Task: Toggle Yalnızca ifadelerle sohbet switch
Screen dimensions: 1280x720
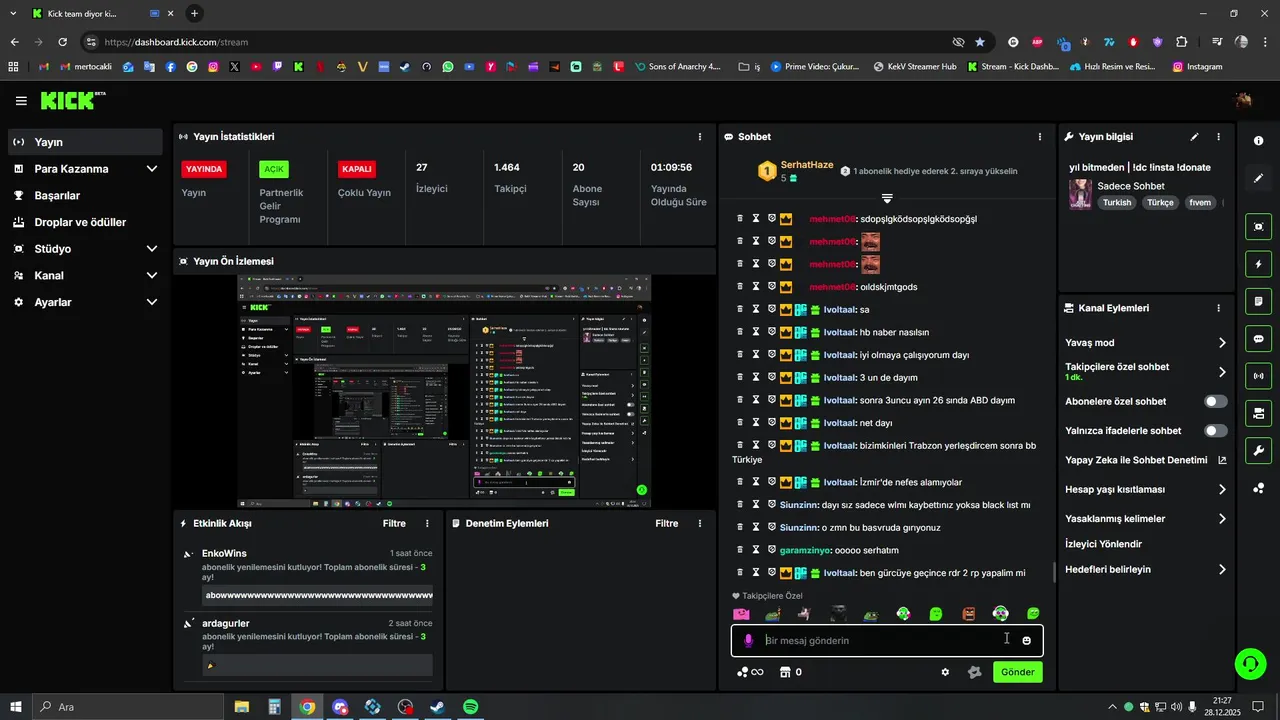Action: click(x=1216, y=431)
